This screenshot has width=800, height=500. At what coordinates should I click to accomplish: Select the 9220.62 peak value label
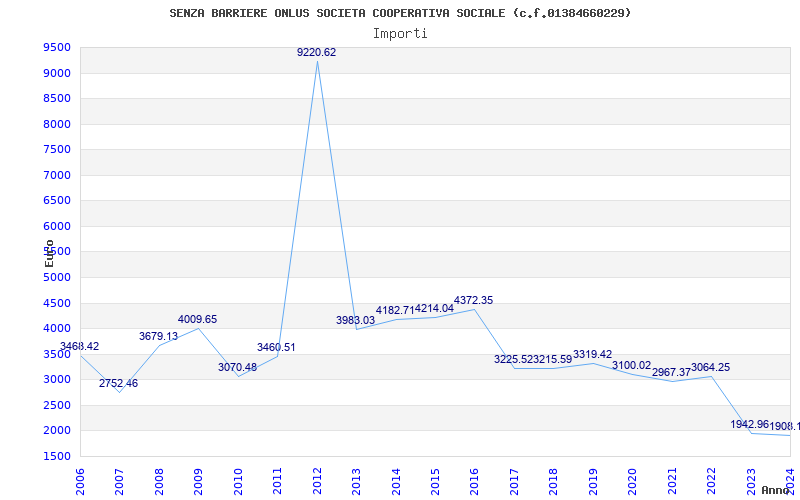coord(316,53)
